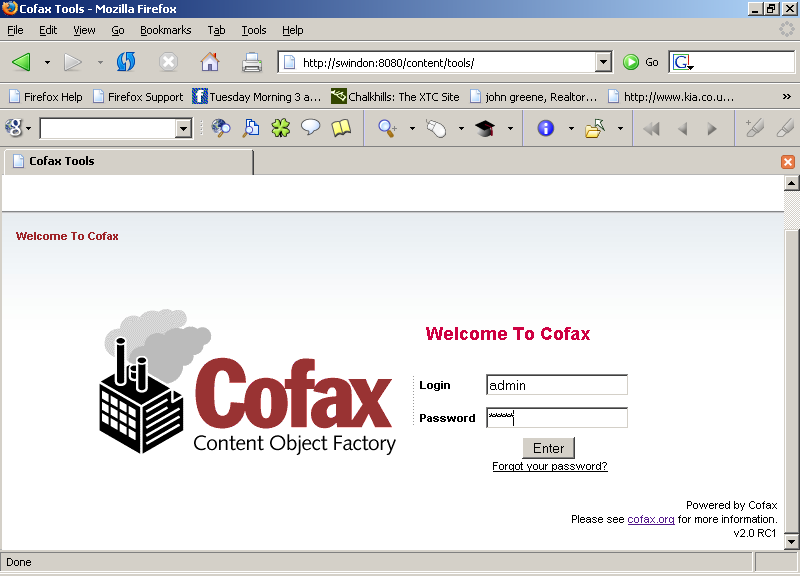Select the Cofax Tools tab
Screen dimensions: 800x576
(129, 162)
